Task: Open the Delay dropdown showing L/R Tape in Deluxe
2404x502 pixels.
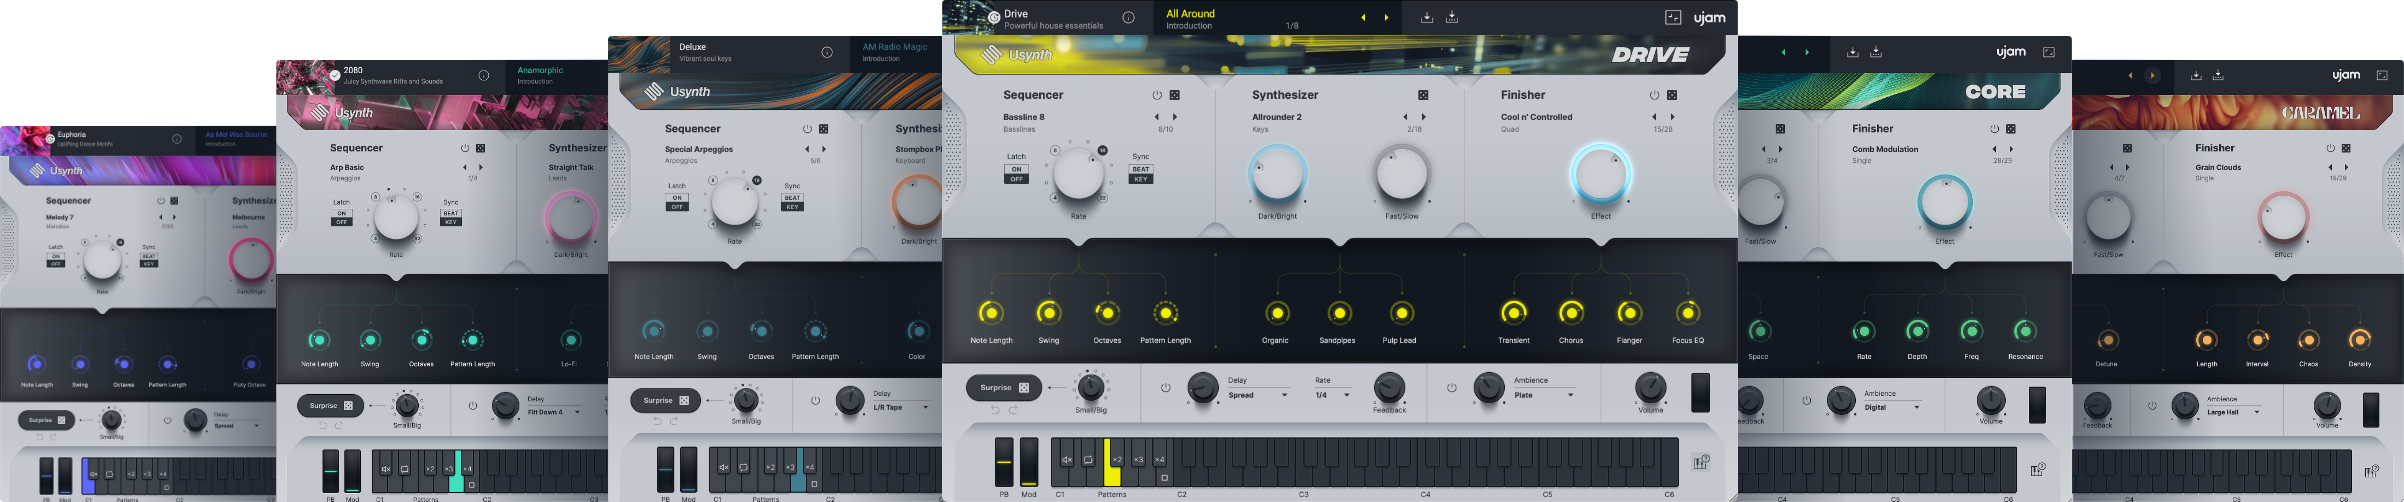Action: click(901, 407)
